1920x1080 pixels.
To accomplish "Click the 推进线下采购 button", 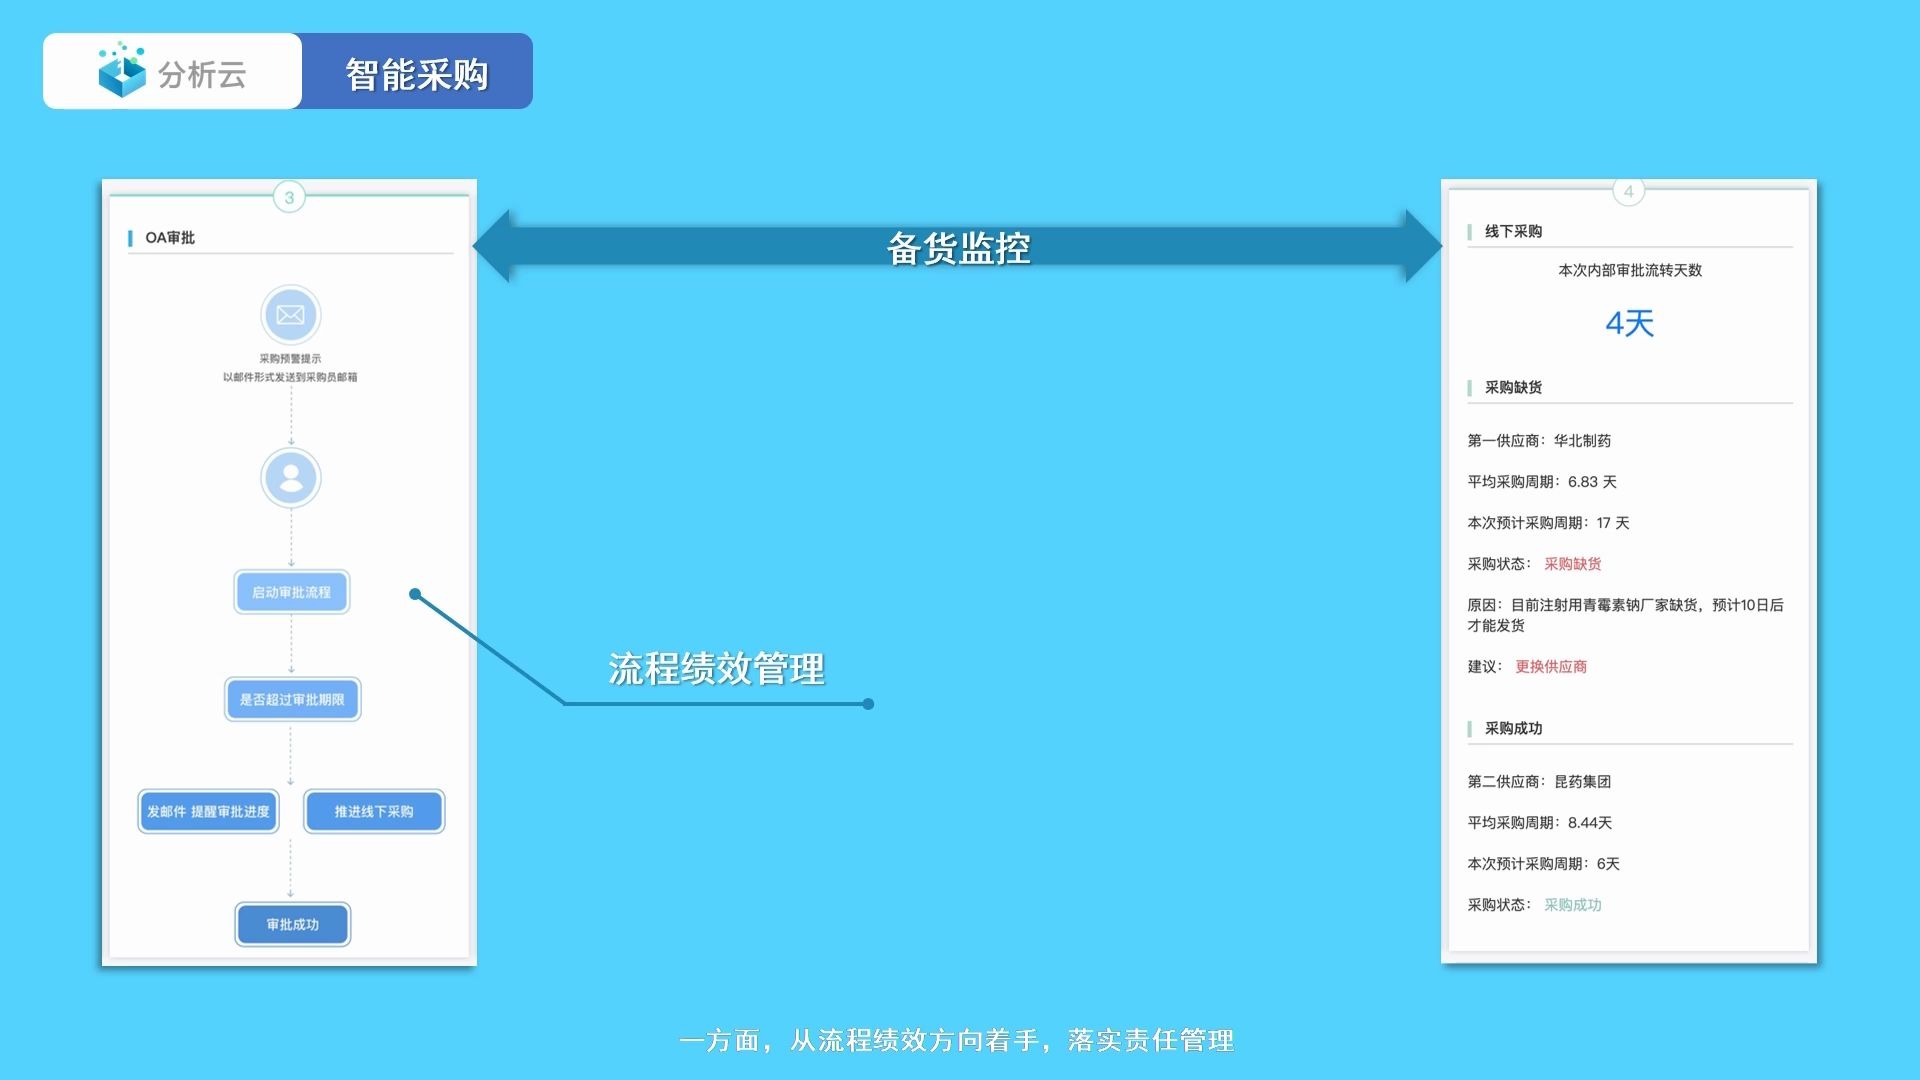I will pos(374,811).
